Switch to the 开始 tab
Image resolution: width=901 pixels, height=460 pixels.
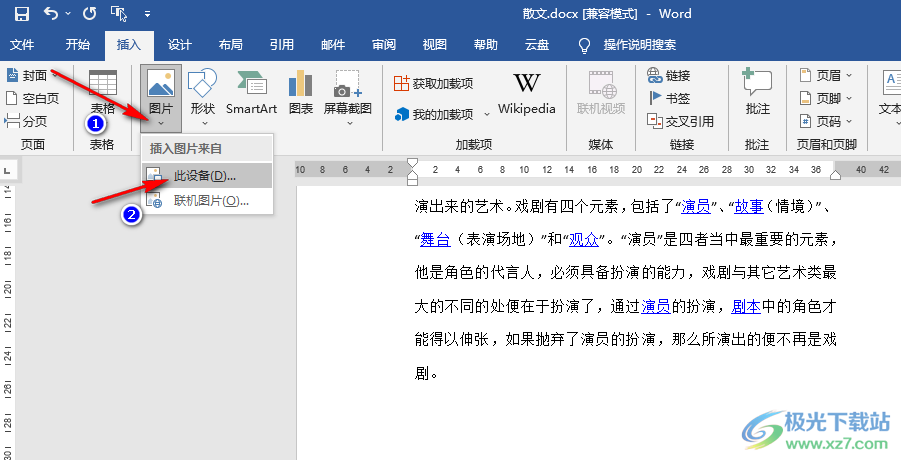pos(78,45)
